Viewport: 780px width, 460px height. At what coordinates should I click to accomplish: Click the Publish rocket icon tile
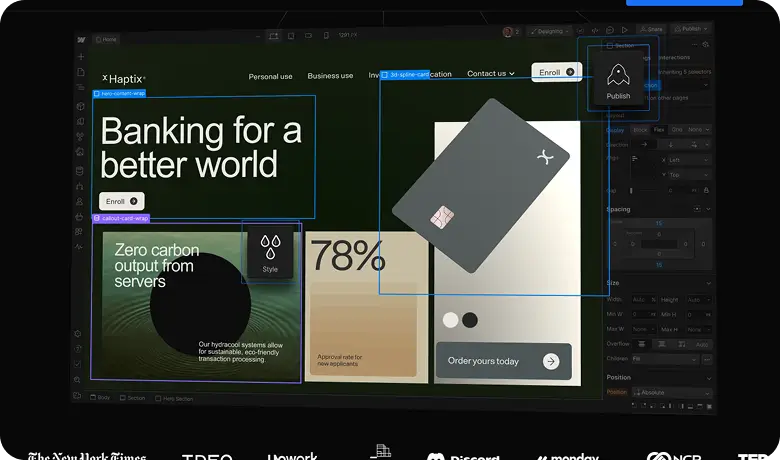[618, 78]
